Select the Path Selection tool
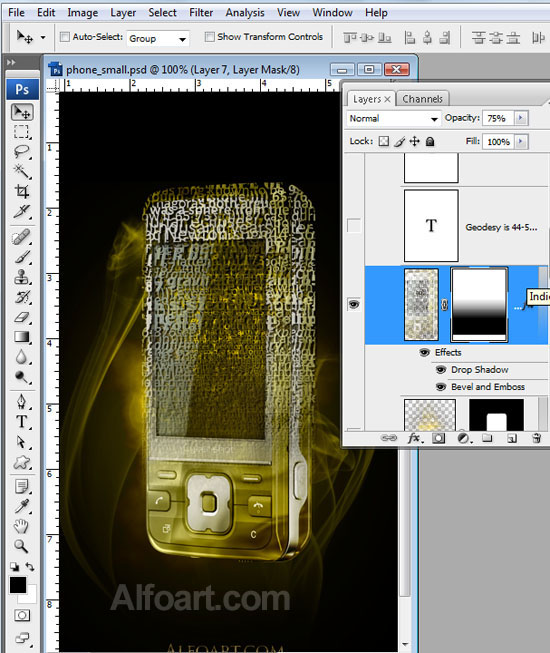Image resolution: width=550 pixels, height=653 pixels. point(21,441)
